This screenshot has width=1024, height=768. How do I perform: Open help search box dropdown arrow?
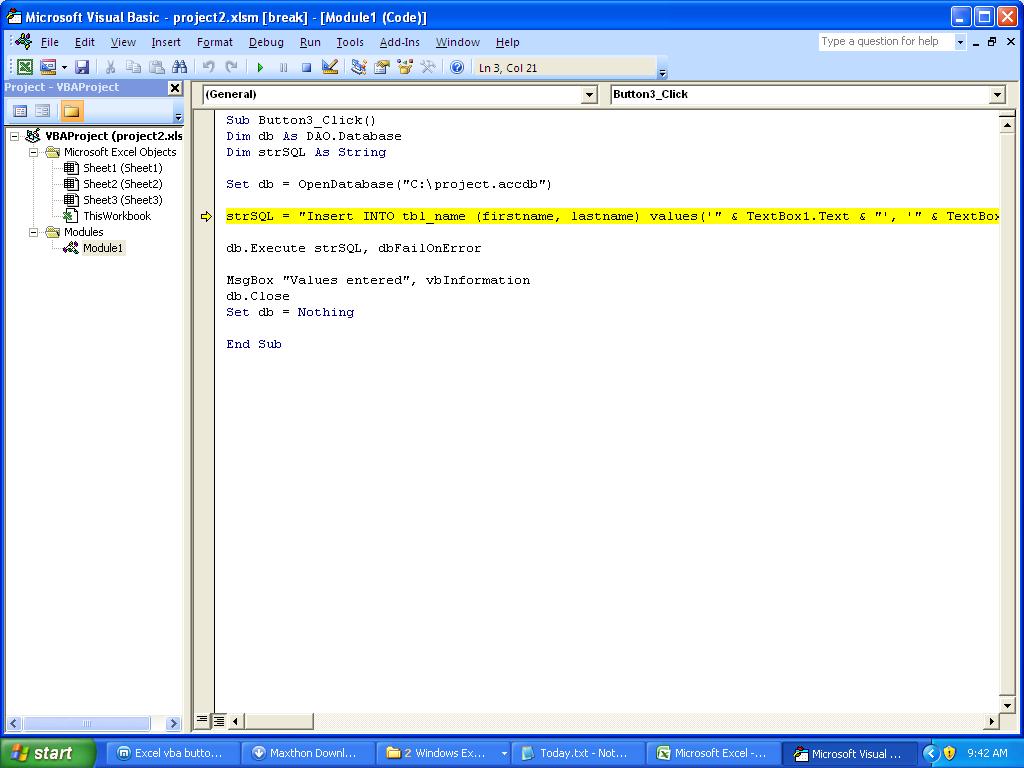959,42
